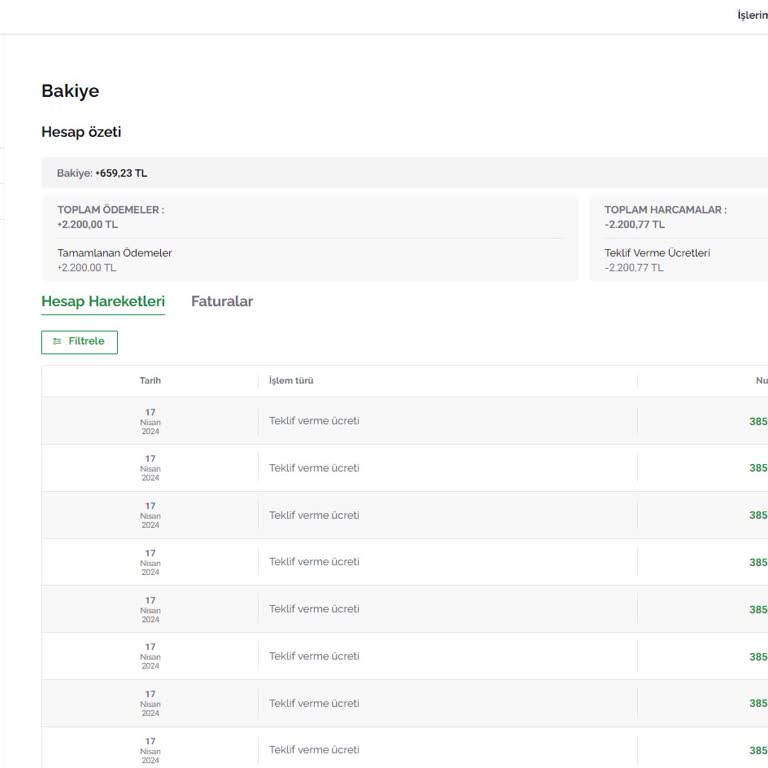This screenshot has width=768, height=768.
Task: Click the TOPLAM HARCAMALAR amount
Action: tap(634, 224)
